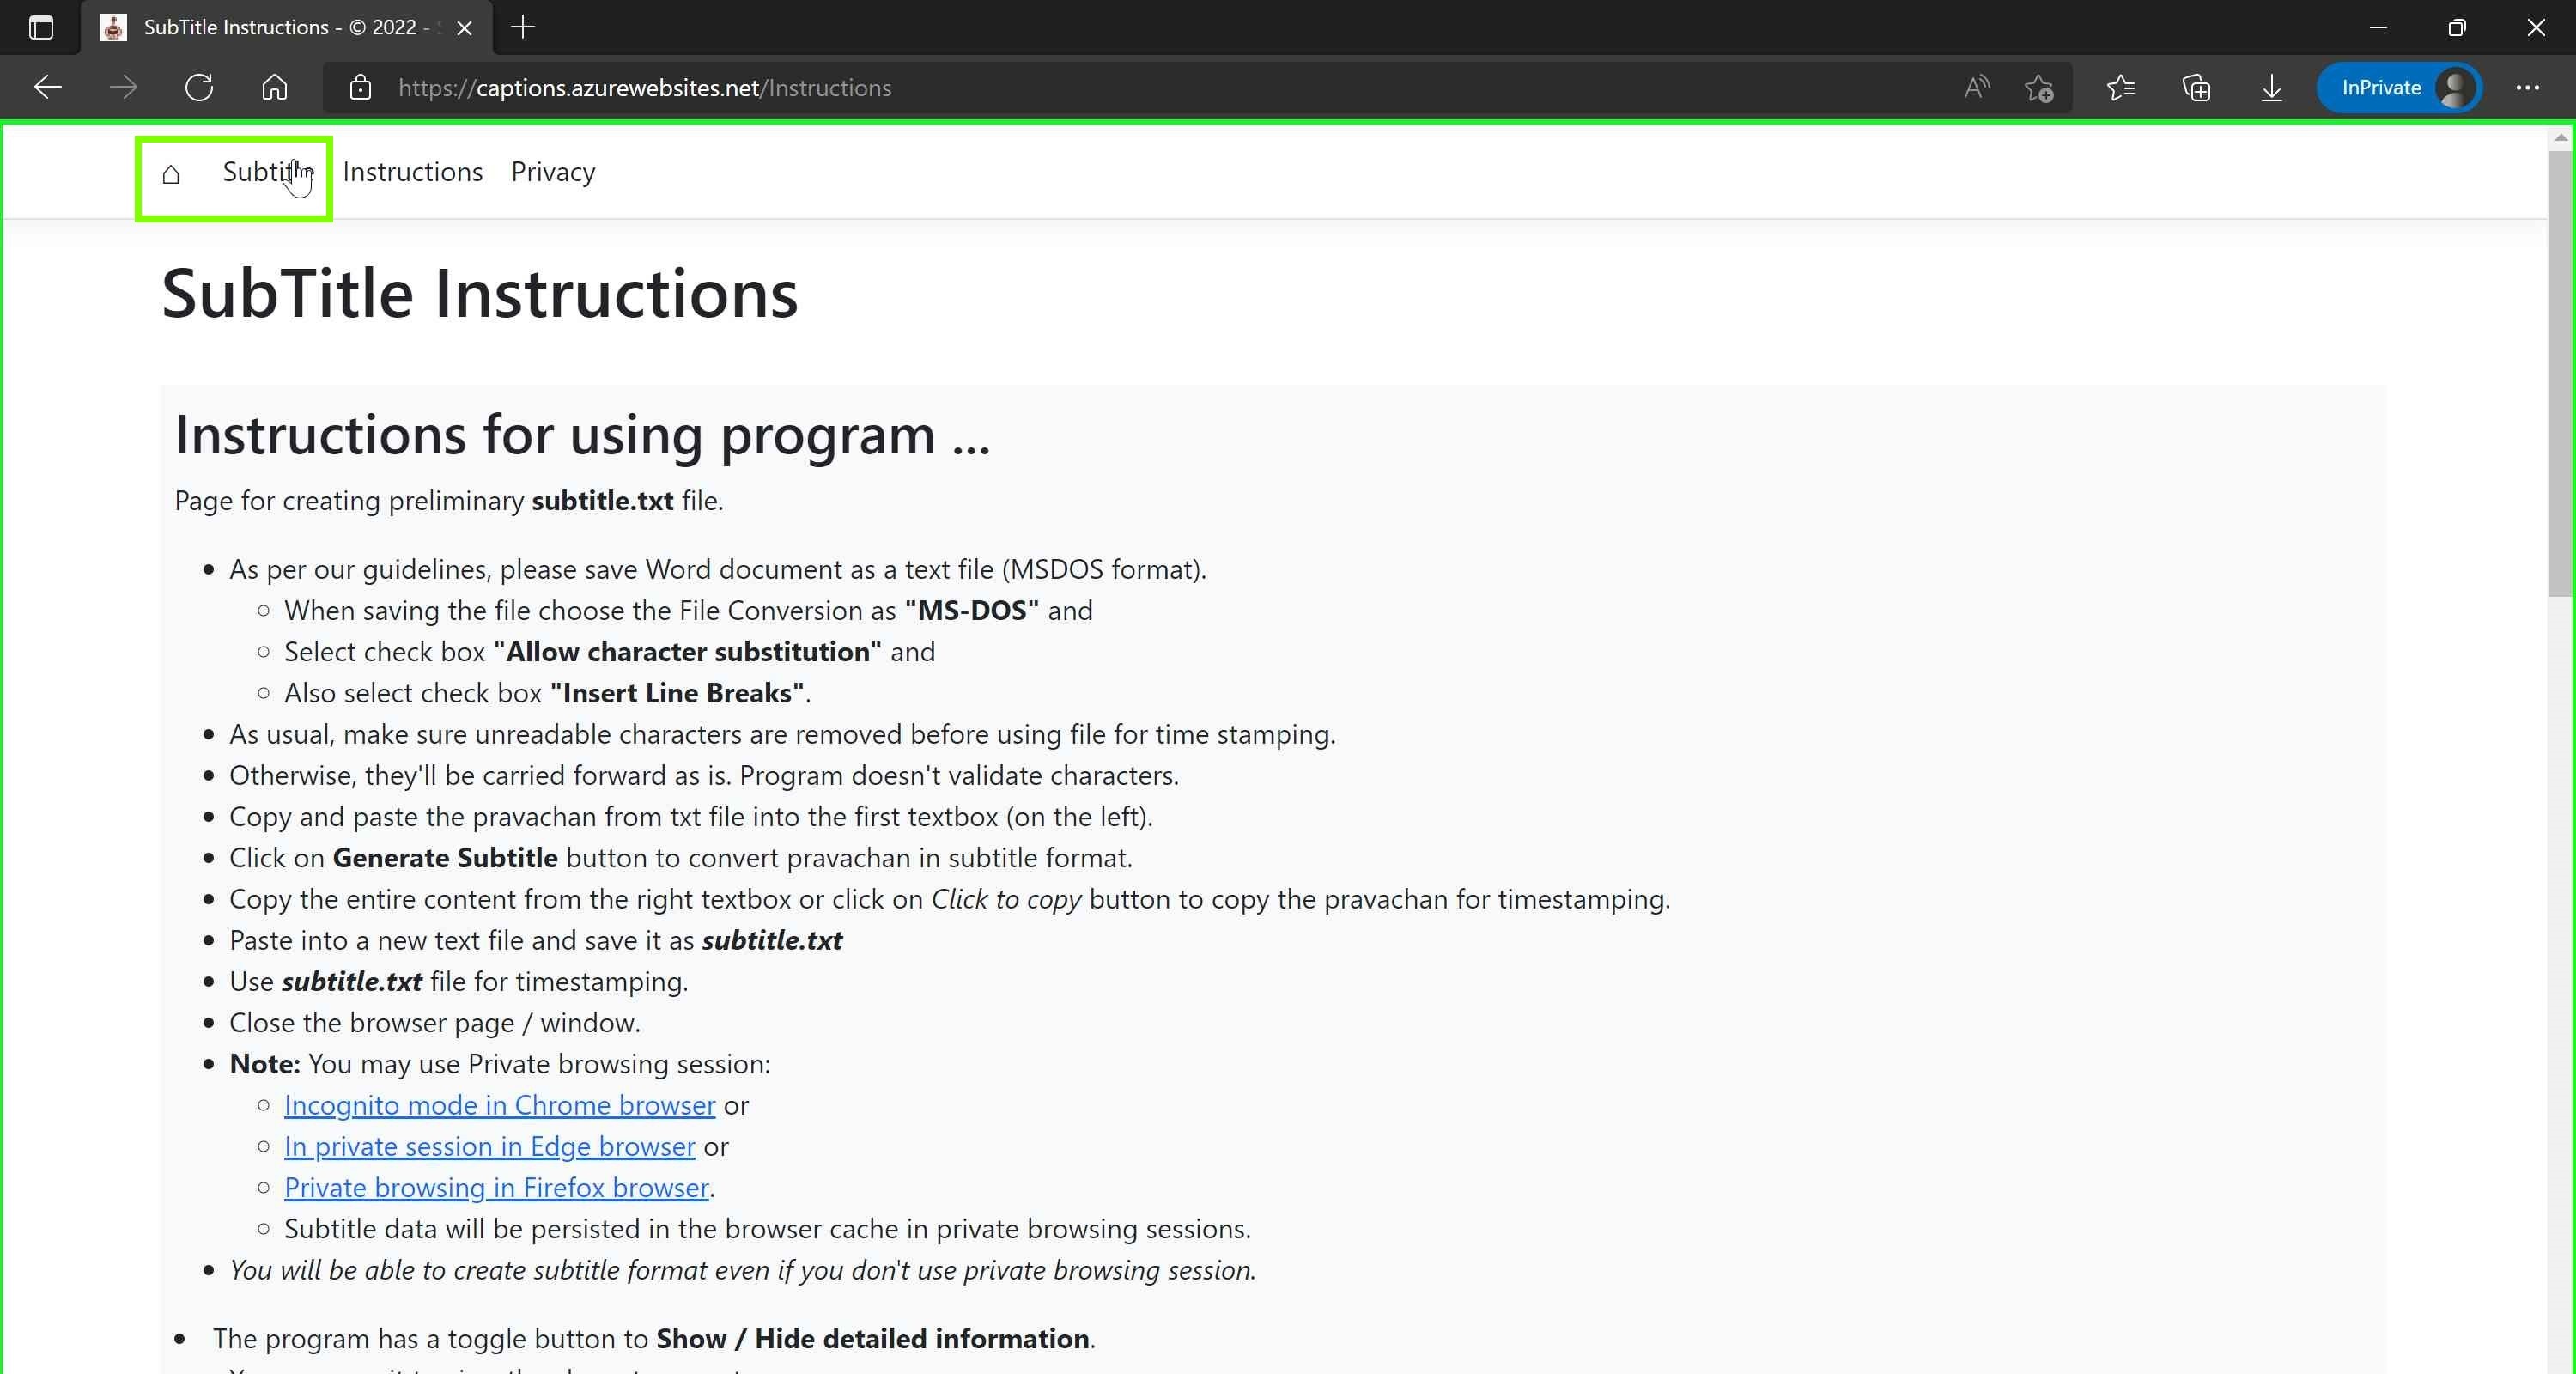
Task: Click the site home icon in navbar
Action: (171, 174)
